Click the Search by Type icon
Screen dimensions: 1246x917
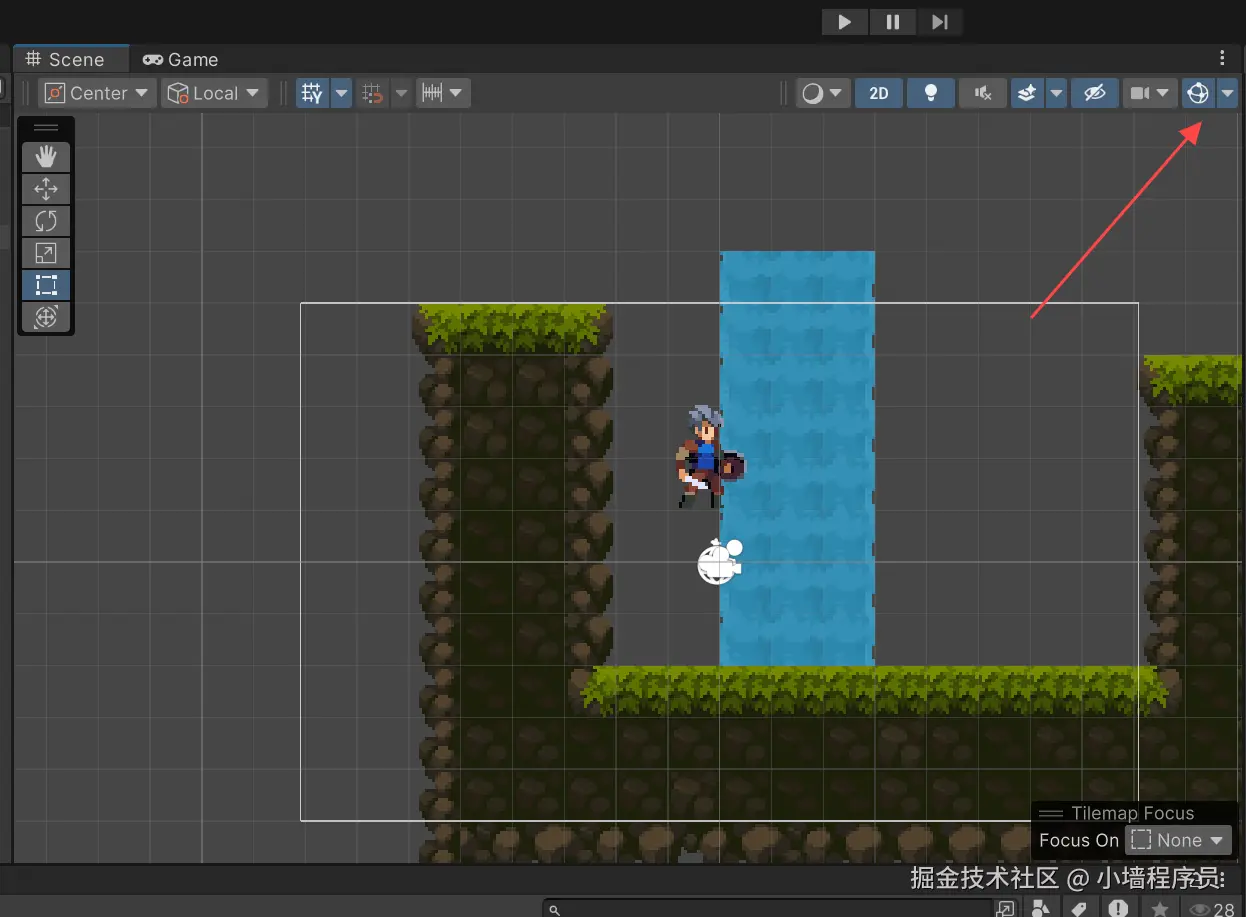[1042, 908]
